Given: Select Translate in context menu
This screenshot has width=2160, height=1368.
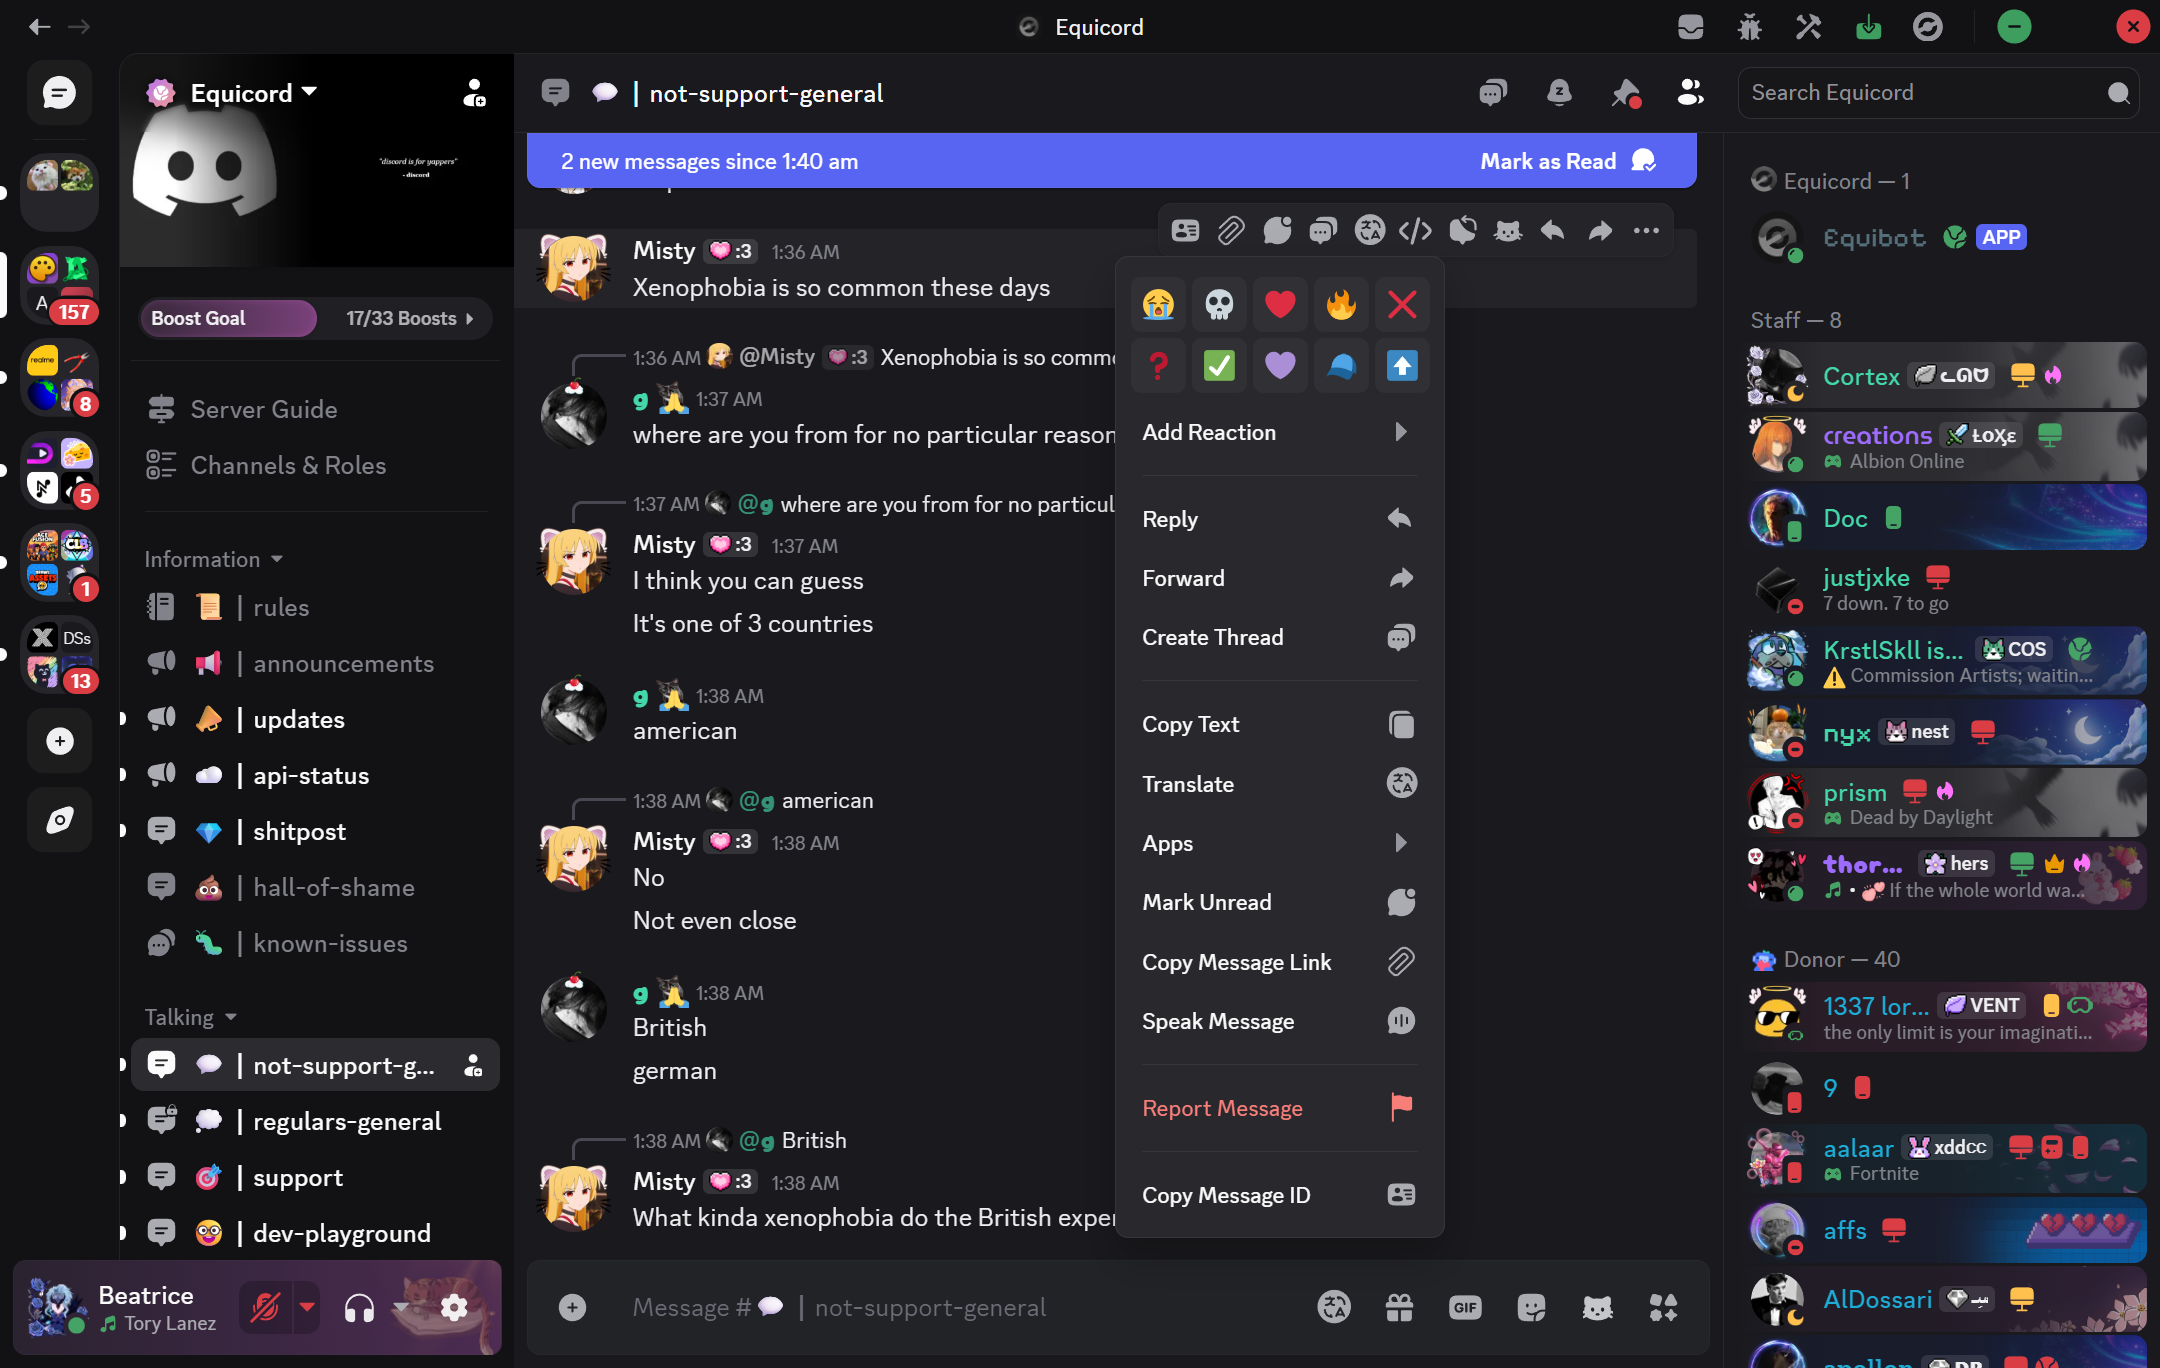Looking at the screenshot, I should [1280, 784].
